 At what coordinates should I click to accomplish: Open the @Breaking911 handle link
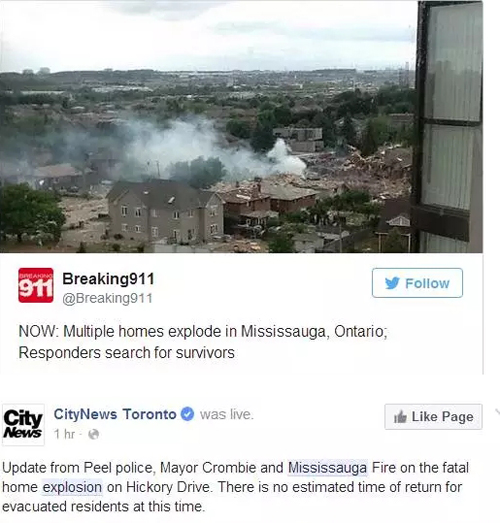coord(107,298)
